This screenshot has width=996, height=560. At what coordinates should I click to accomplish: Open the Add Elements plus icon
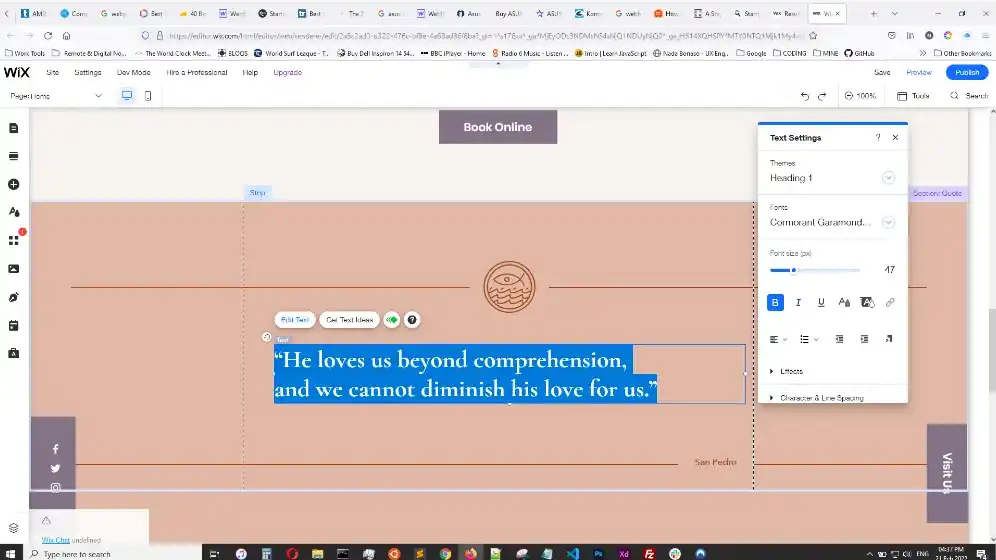click(14, 185)
